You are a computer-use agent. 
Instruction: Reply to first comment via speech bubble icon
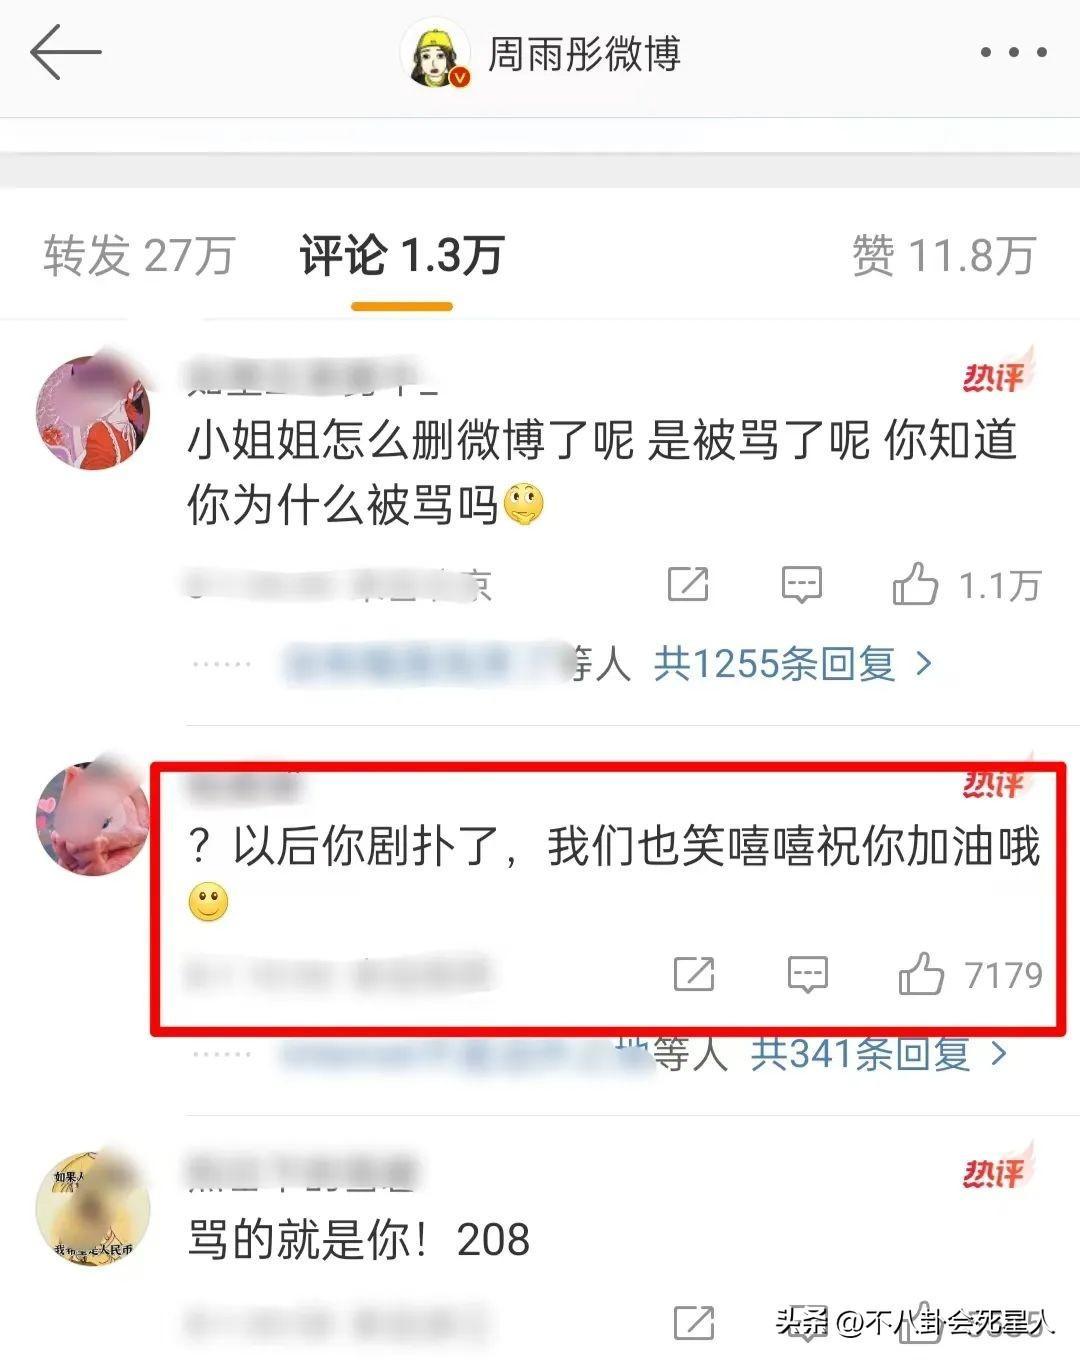click(801, 584)
